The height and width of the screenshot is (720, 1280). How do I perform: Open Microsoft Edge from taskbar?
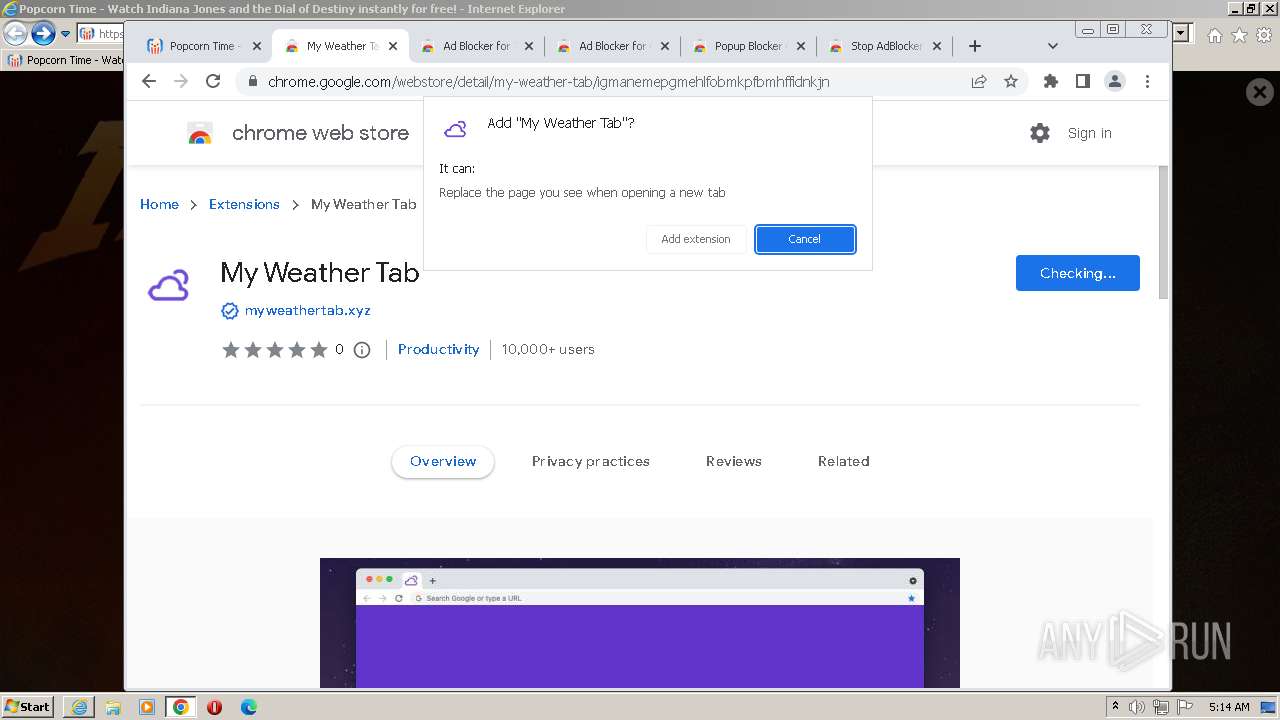pos(249,707)
